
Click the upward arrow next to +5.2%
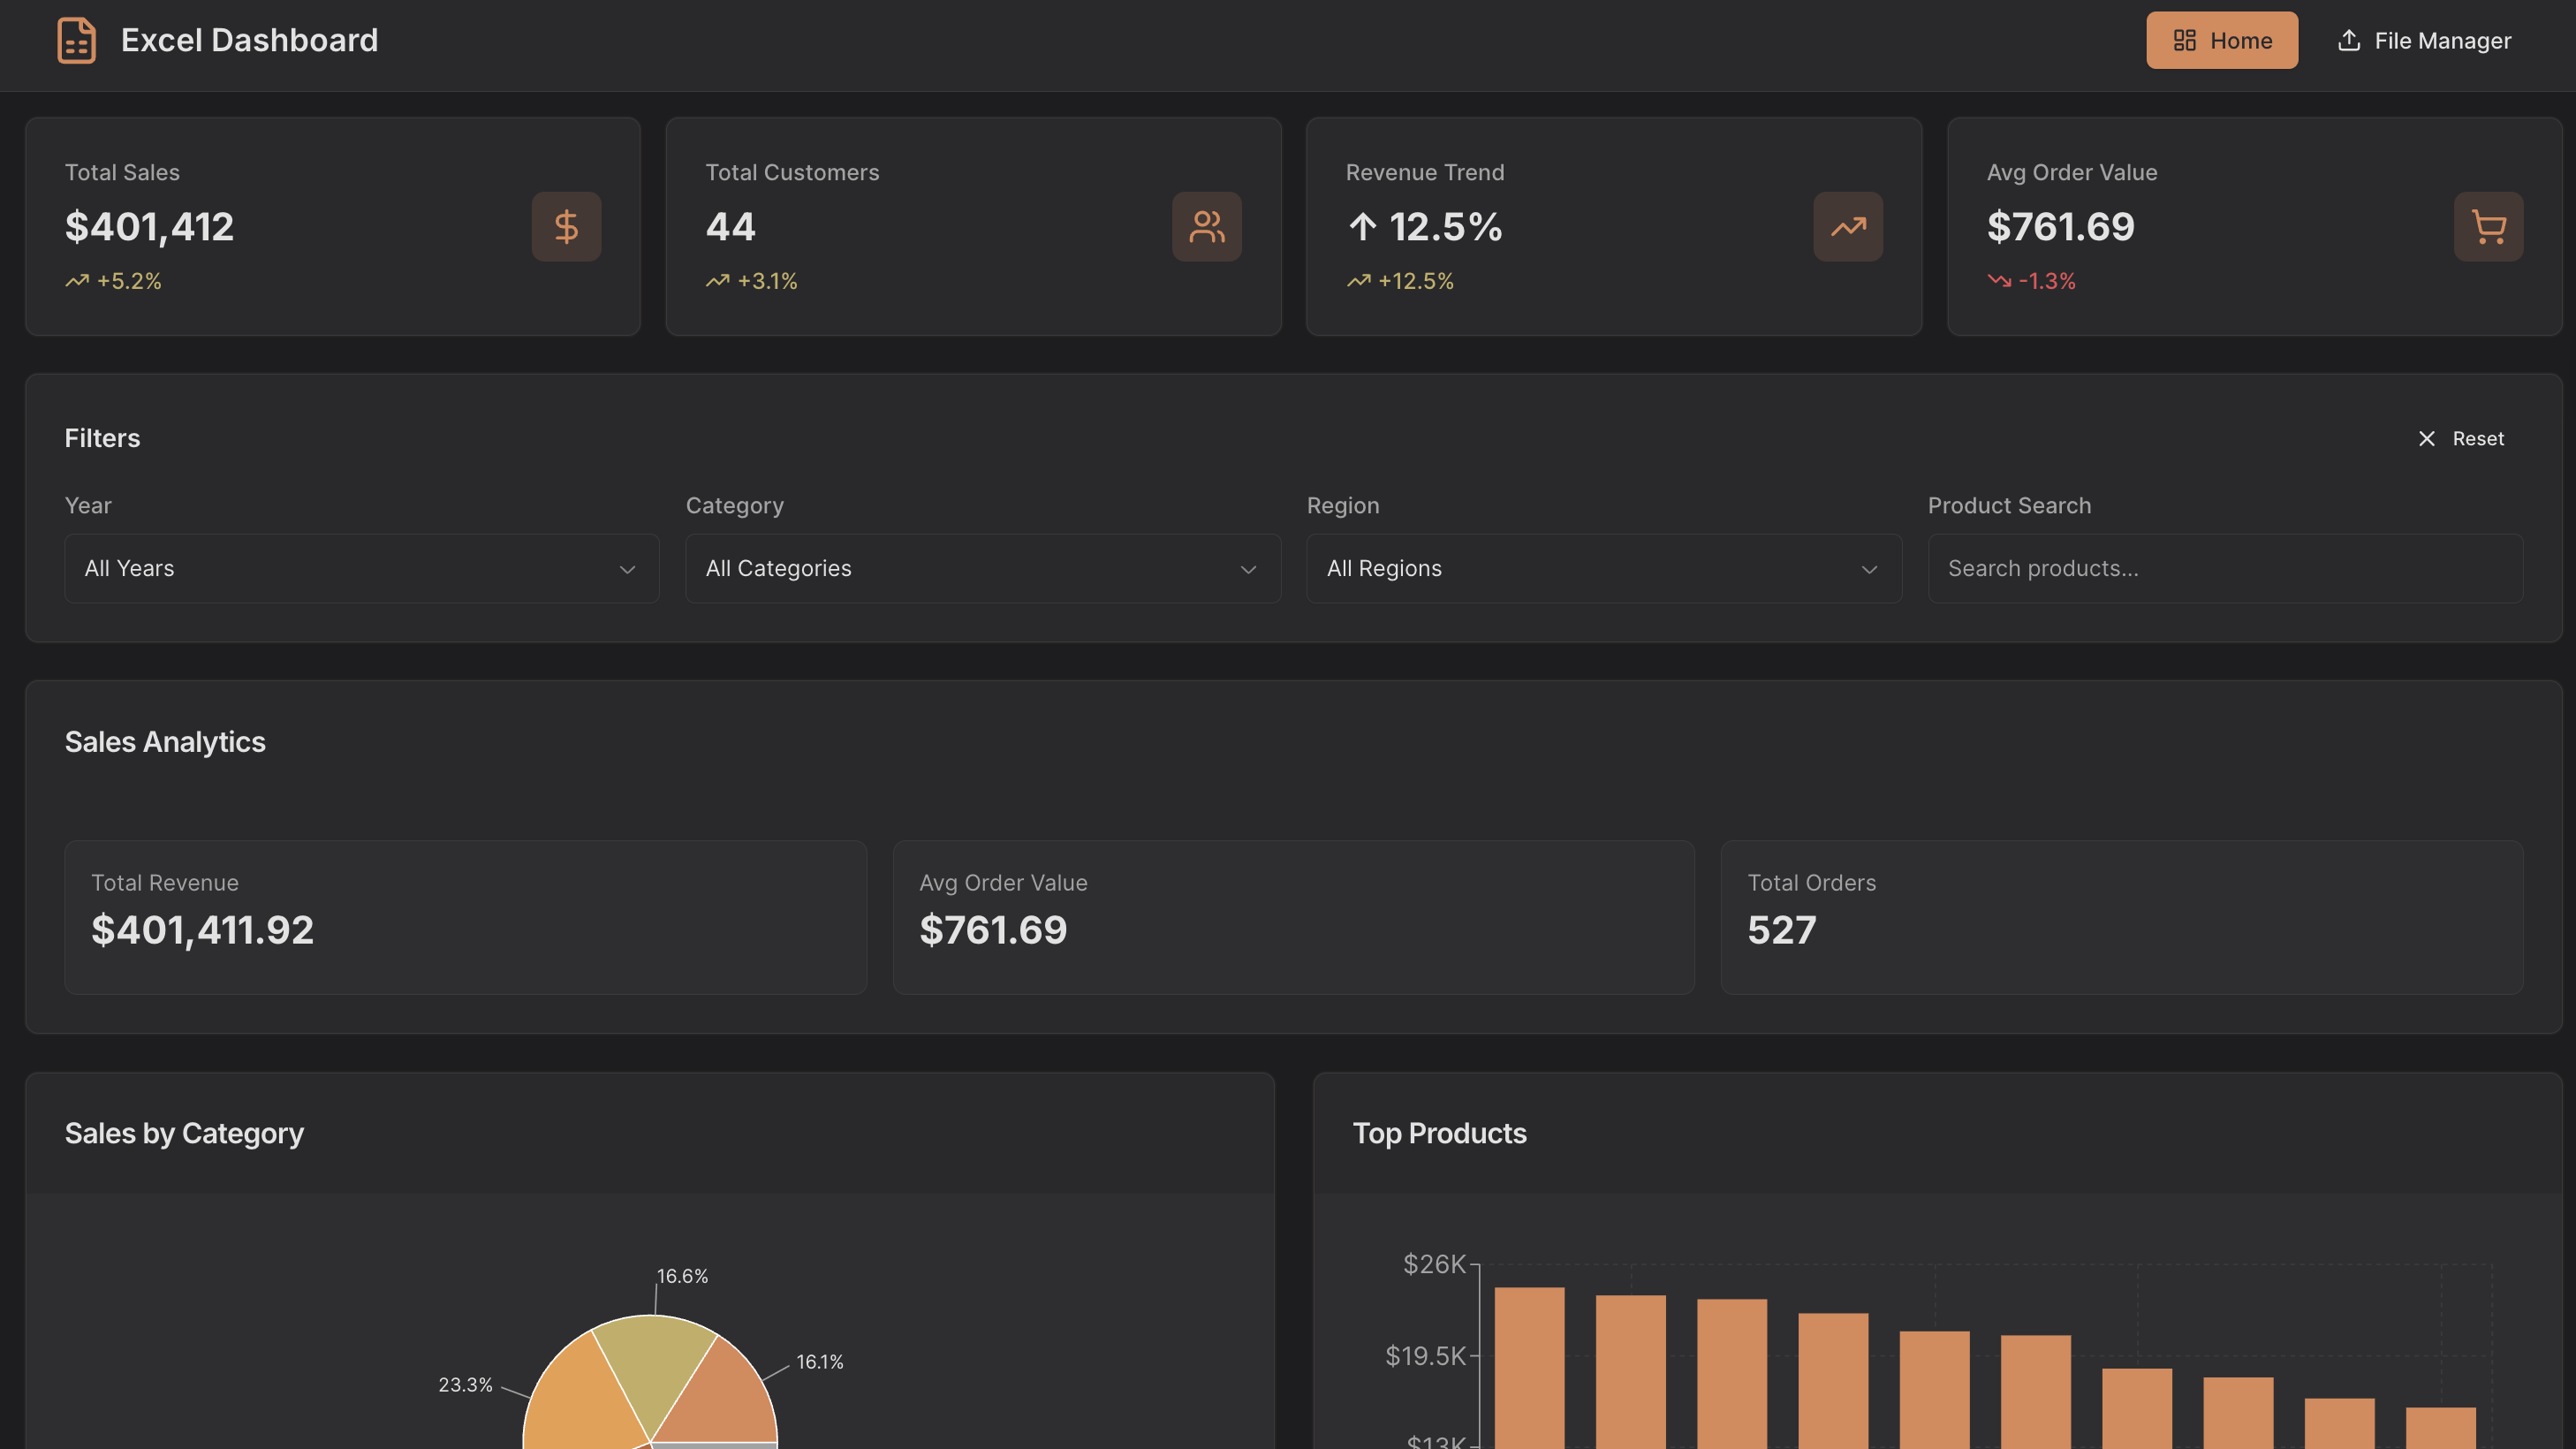(77, 281)
